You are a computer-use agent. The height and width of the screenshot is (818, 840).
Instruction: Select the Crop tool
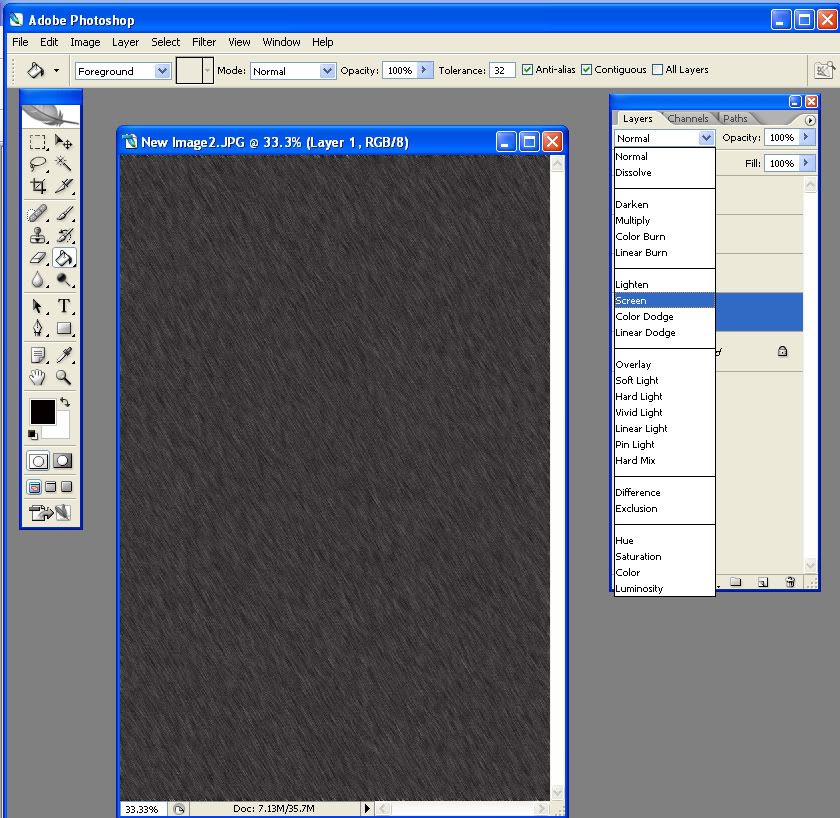coord(38,186)
